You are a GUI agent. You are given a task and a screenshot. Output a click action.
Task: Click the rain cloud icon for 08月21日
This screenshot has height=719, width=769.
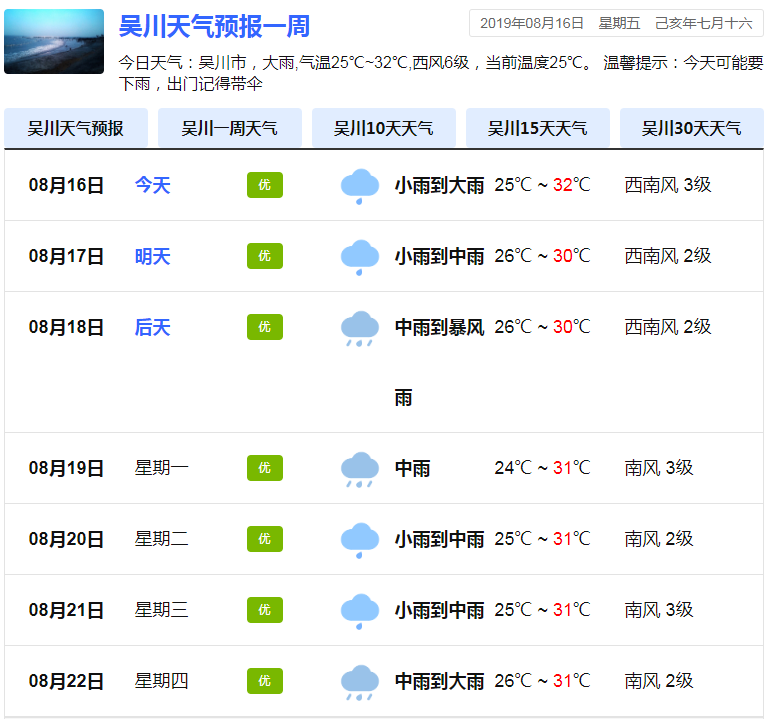tap(359, 612)
